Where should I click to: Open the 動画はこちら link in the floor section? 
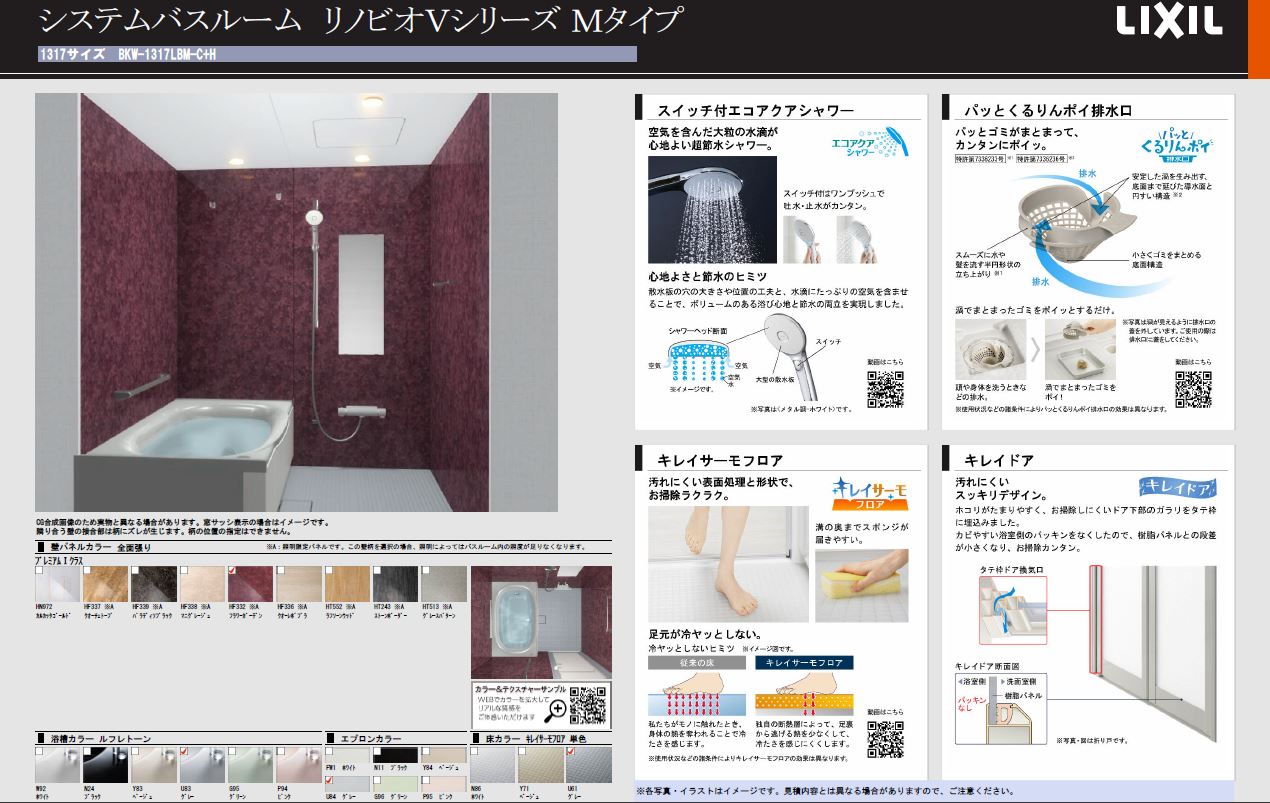coord(886,712)
